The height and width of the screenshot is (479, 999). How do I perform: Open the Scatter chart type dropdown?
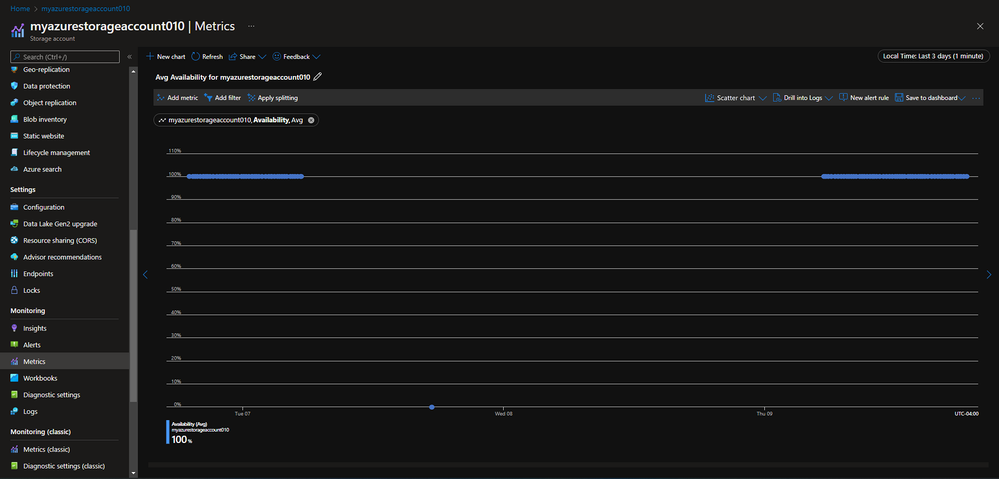point(736,98)
